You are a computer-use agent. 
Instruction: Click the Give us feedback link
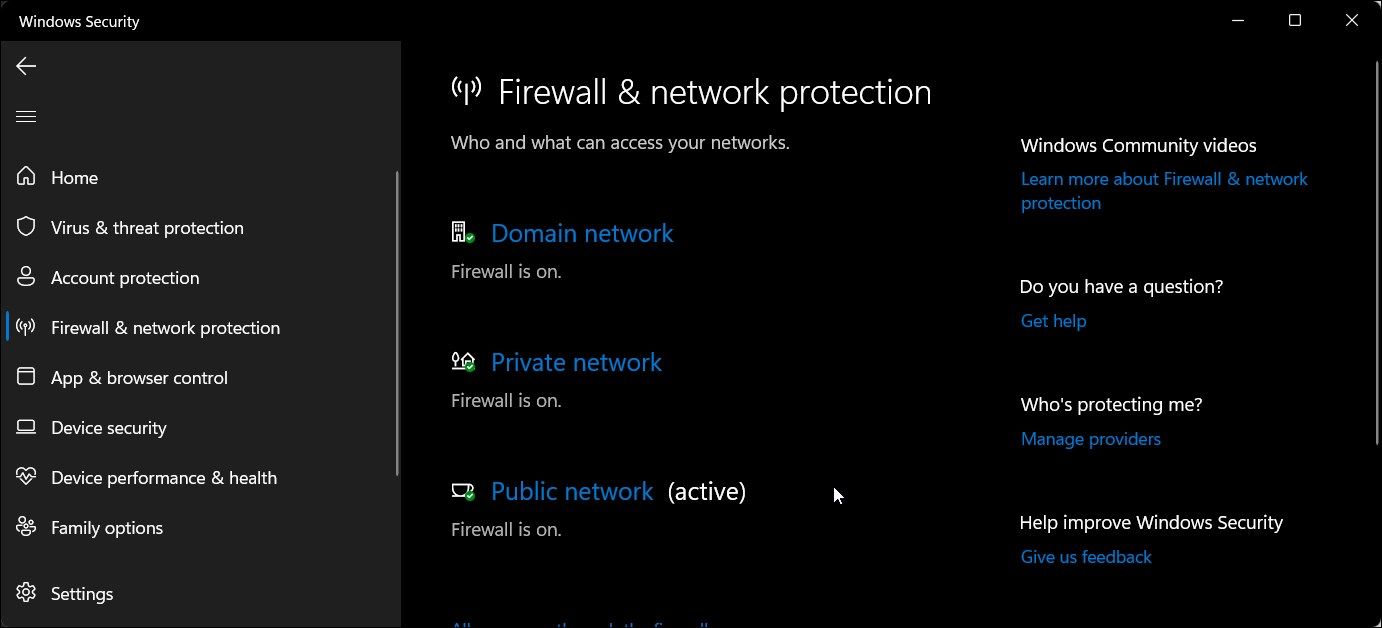[1086, 556]
